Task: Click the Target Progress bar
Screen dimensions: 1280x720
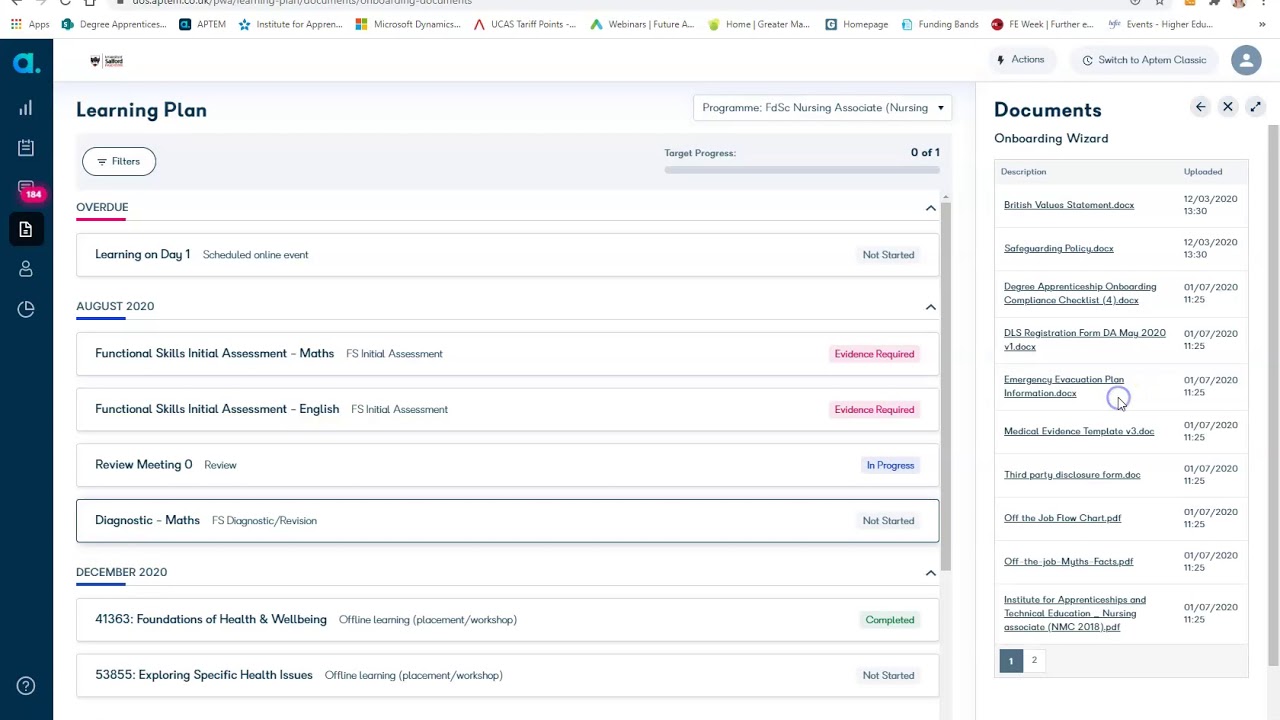Action: click(x=802, y=170)
